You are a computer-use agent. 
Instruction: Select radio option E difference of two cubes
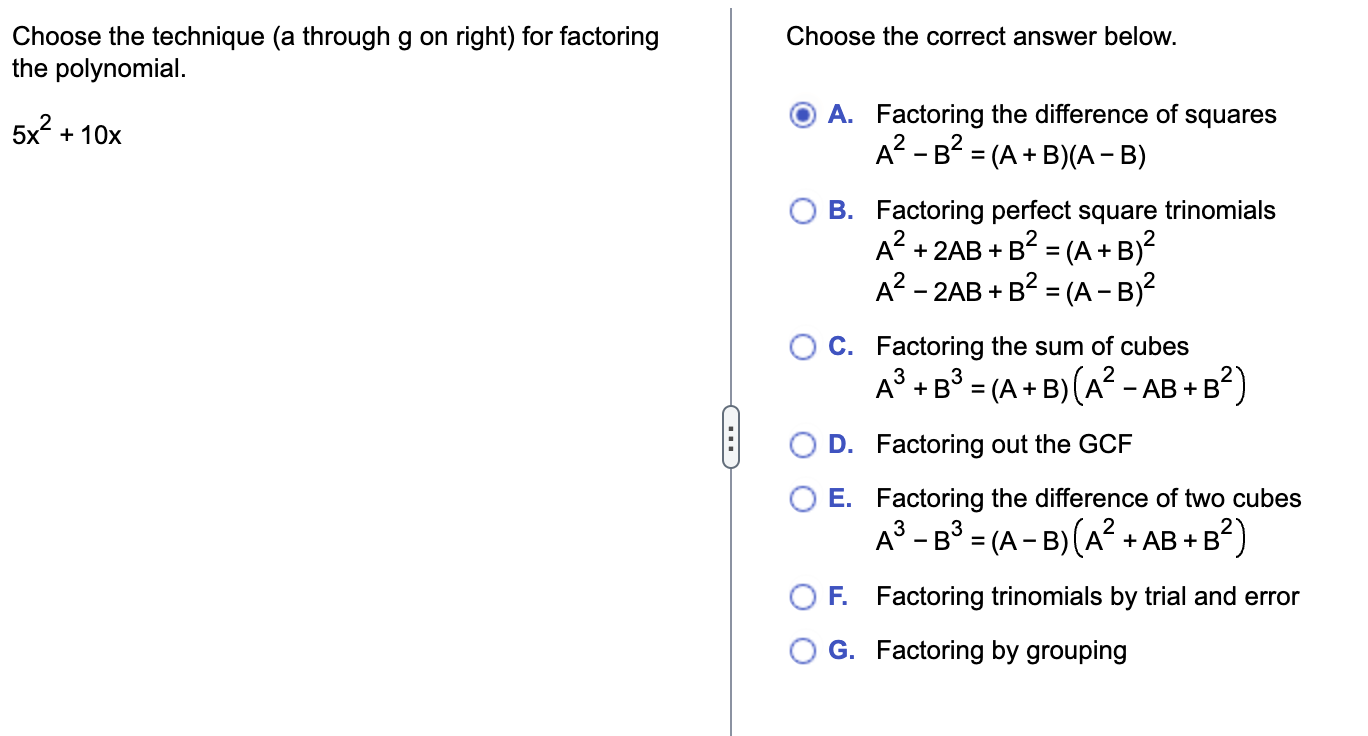click(x=804, y=498)
